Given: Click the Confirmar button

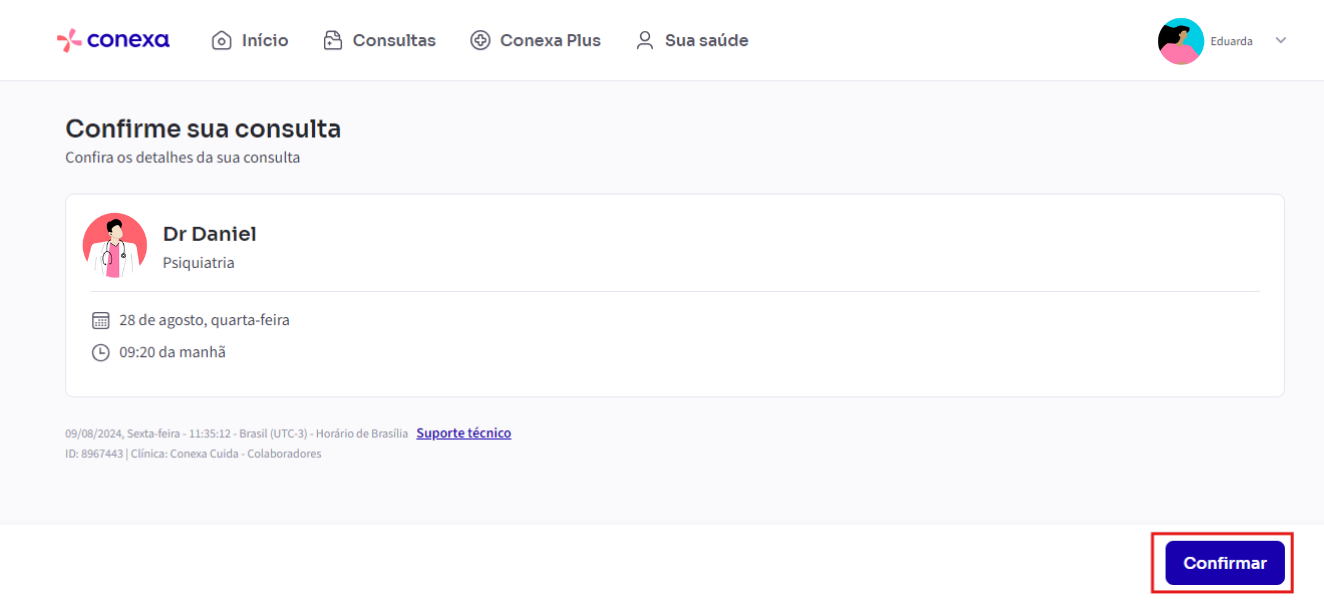Looking at the screenshot, I should pos(1225,563).
